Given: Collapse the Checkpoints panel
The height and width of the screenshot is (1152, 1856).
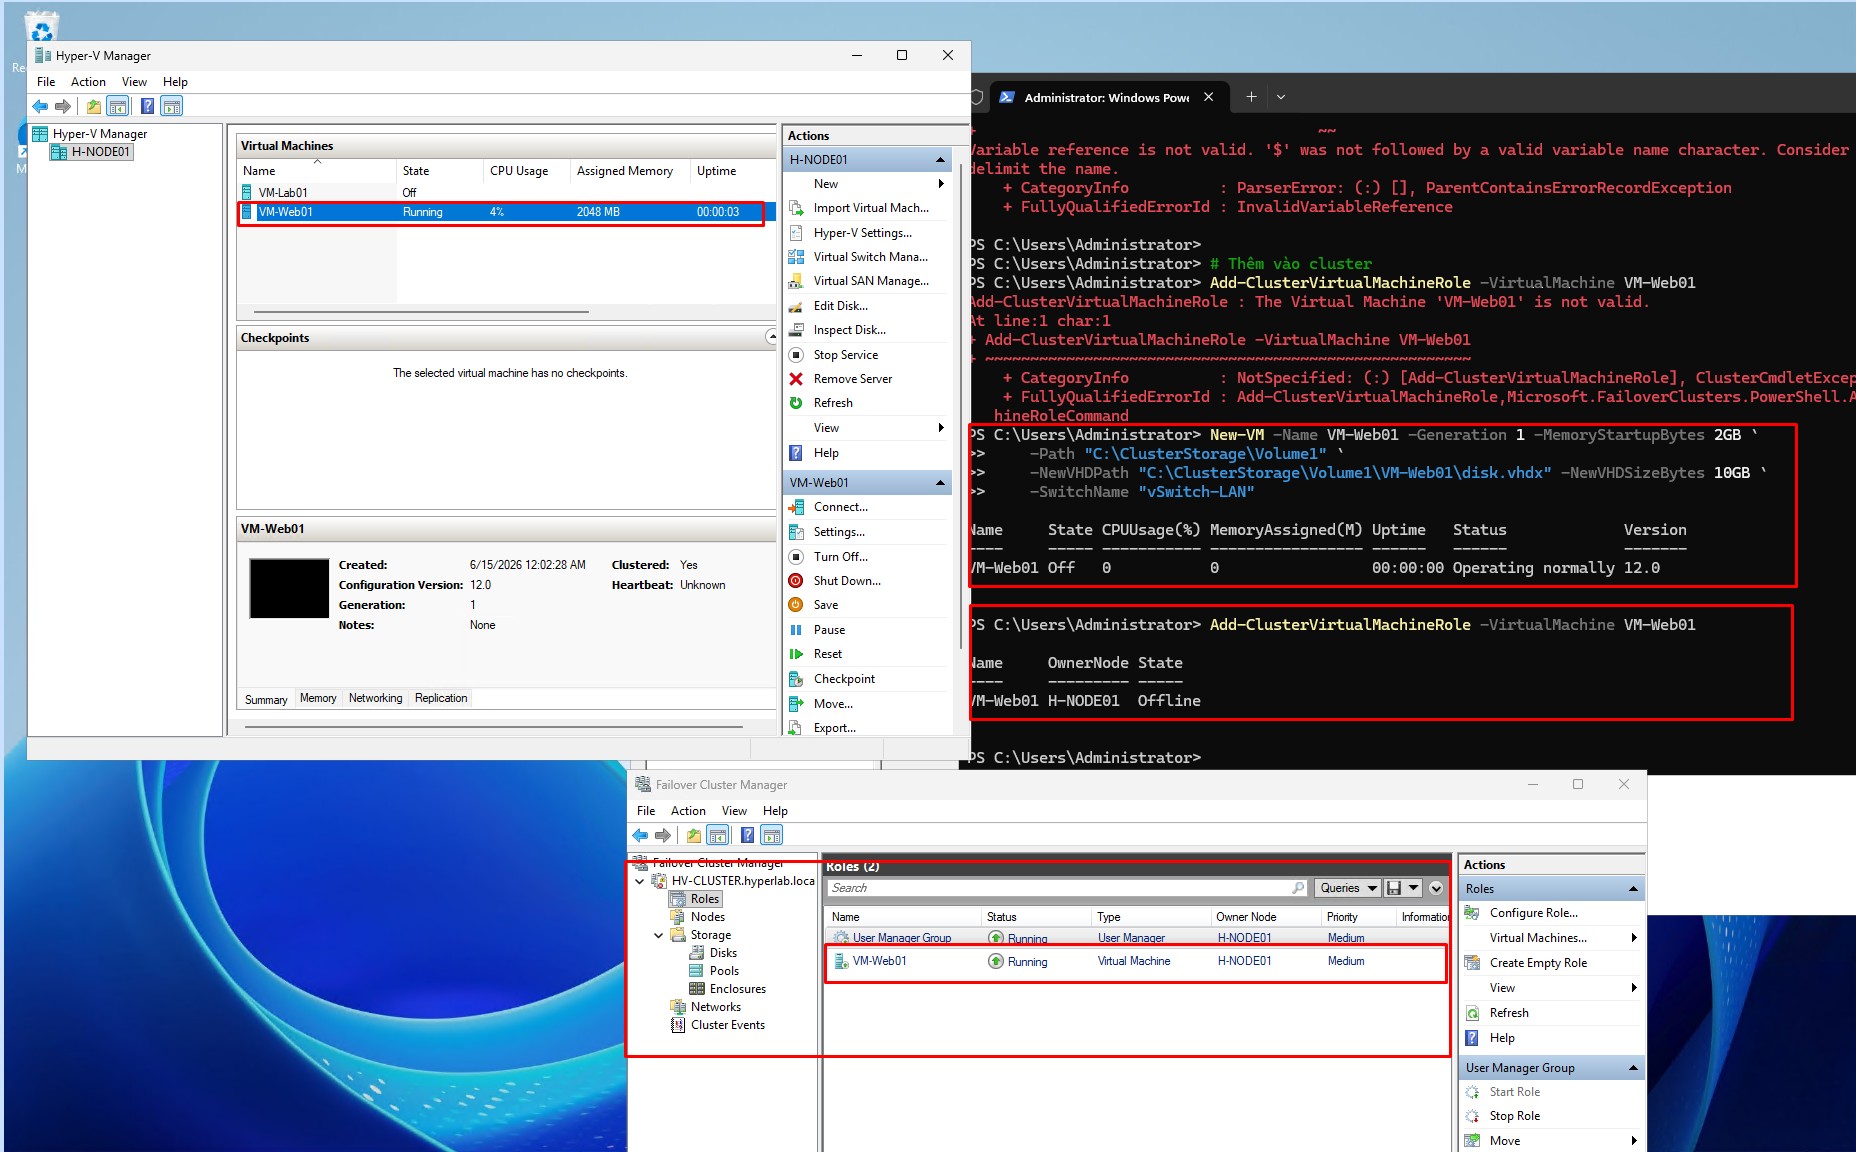Looking at the screenshot, I should coord(771,337).
